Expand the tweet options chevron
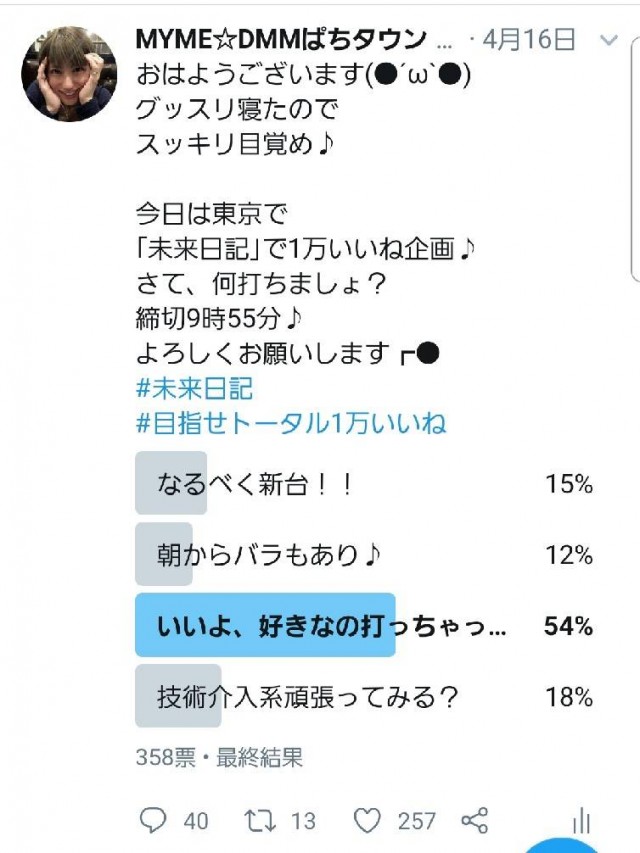 point(609,40)
